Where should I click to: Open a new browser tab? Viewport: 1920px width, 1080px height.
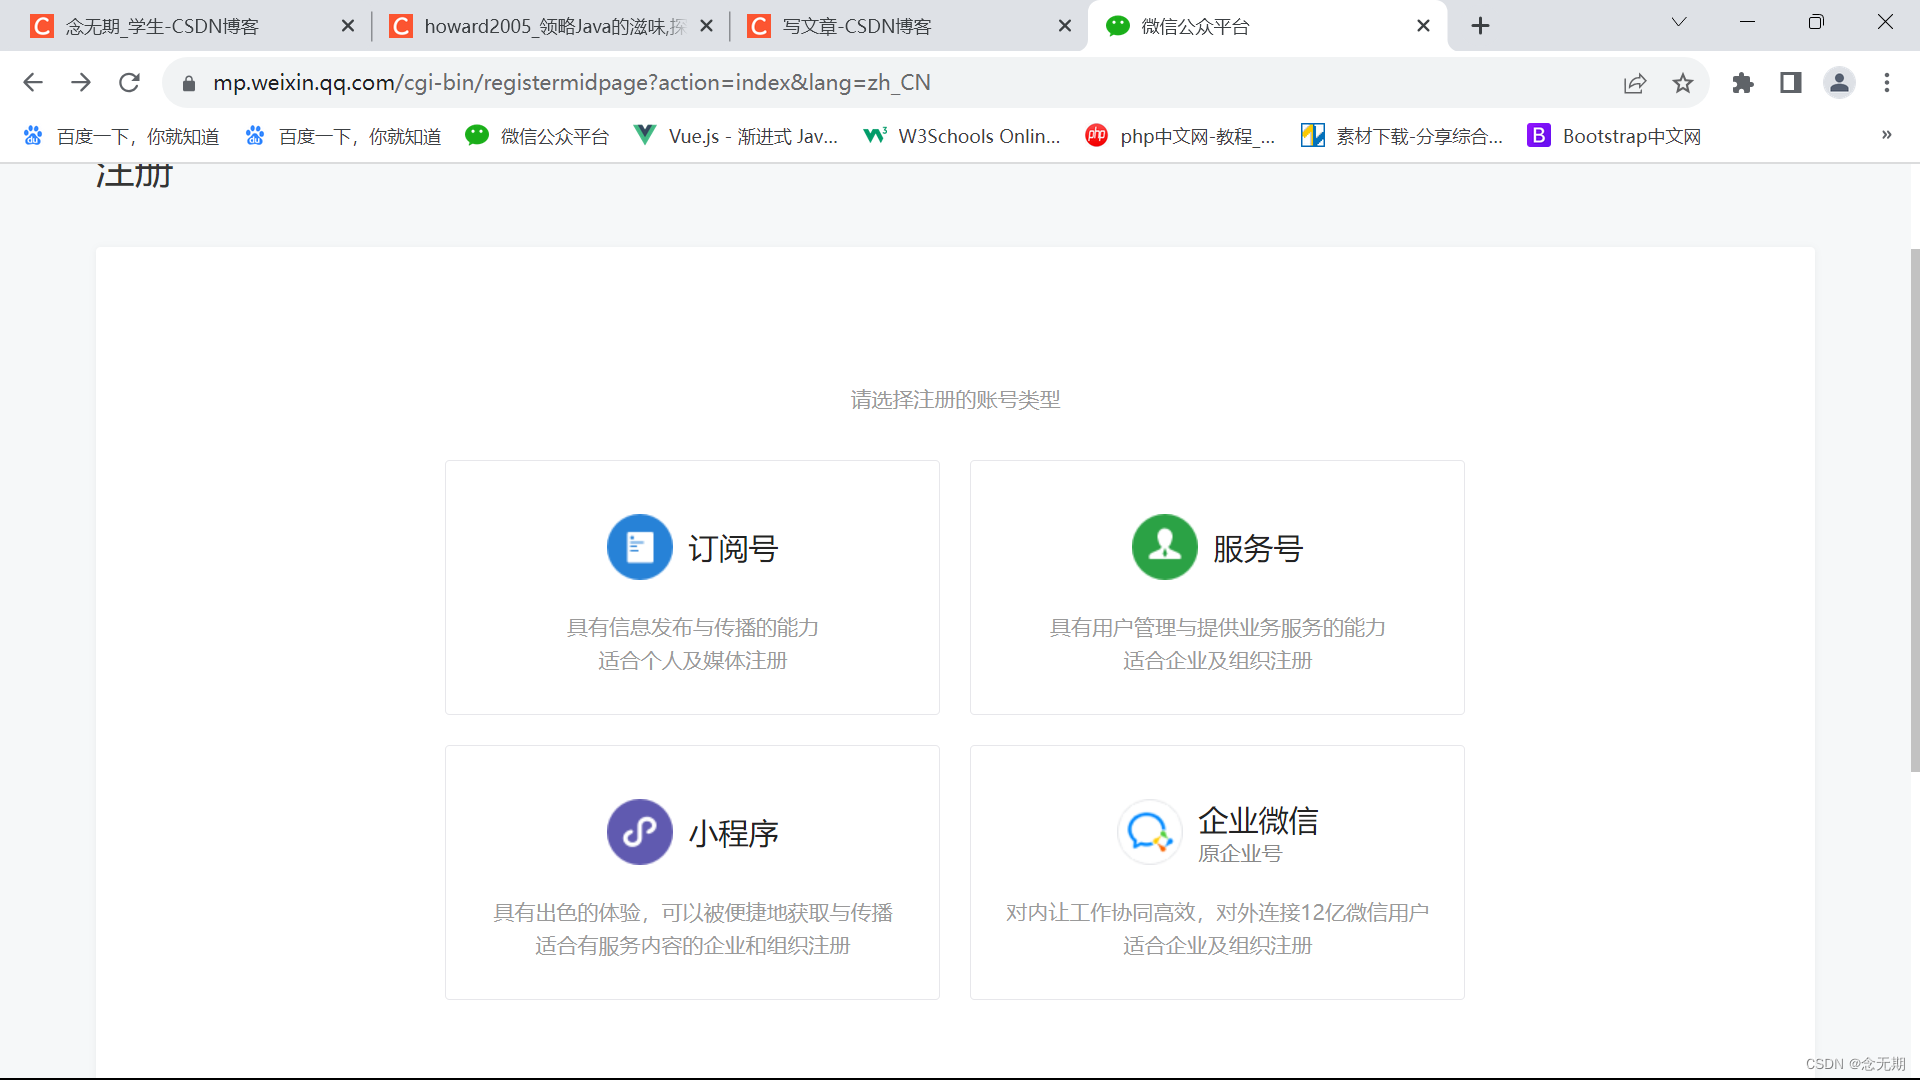[x=1481, y=26]
